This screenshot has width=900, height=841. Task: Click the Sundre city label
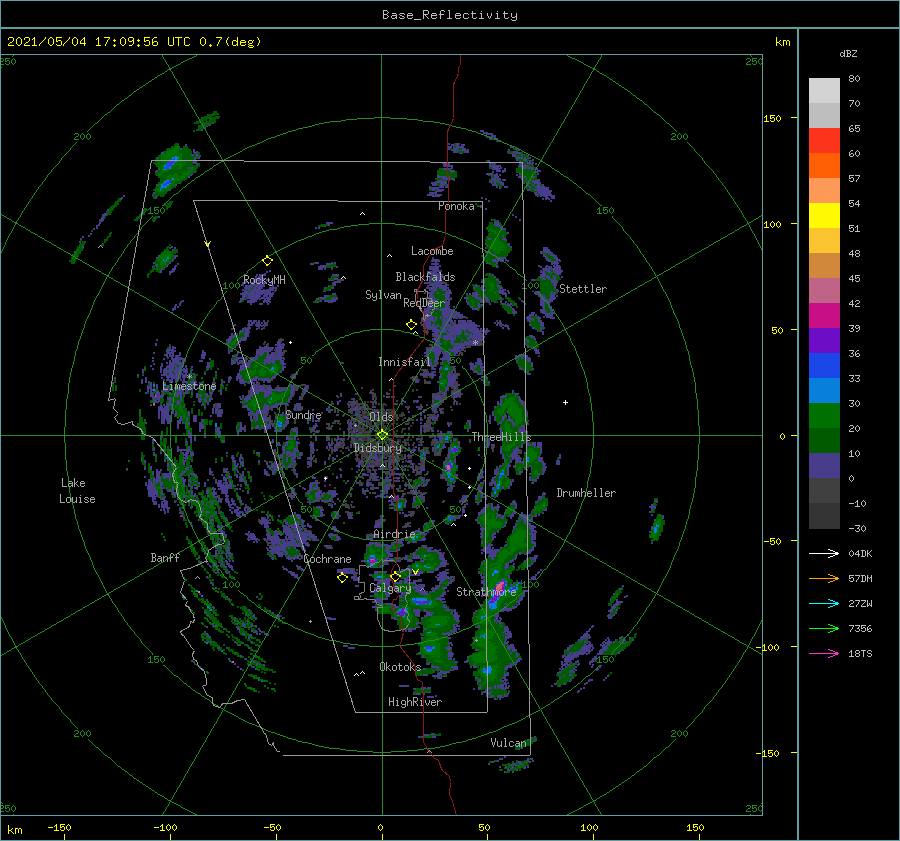click(x=304, y=415)
